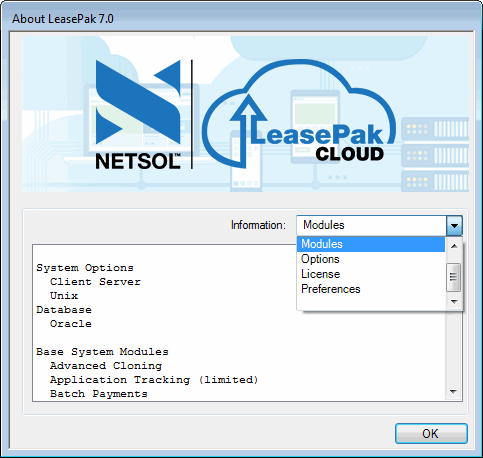Click the About LeasePak 7.0 title bar
This screenshot has height=458, width=483.
point(241,19)
